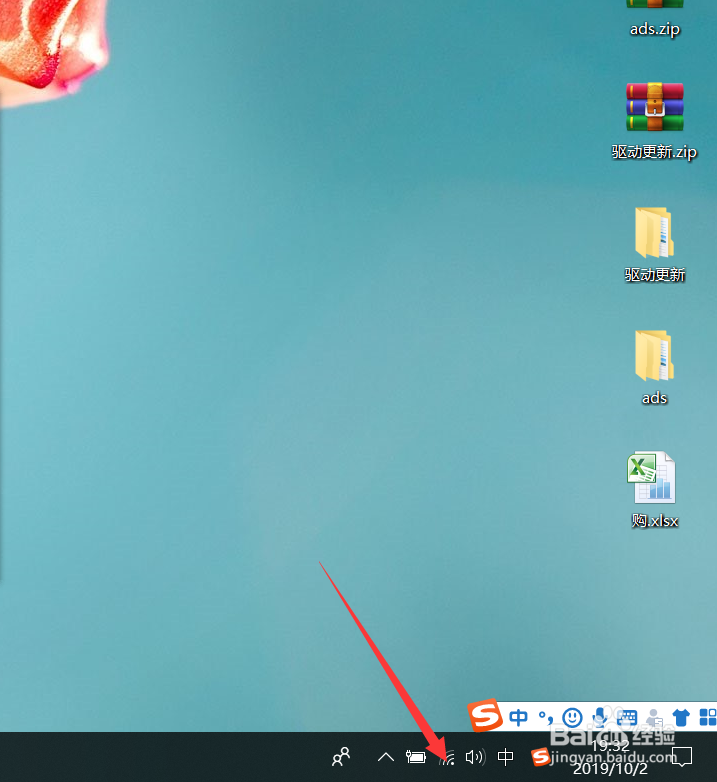
Task: Click the user account icon on Sogou bar
Action: pos(654,718)
